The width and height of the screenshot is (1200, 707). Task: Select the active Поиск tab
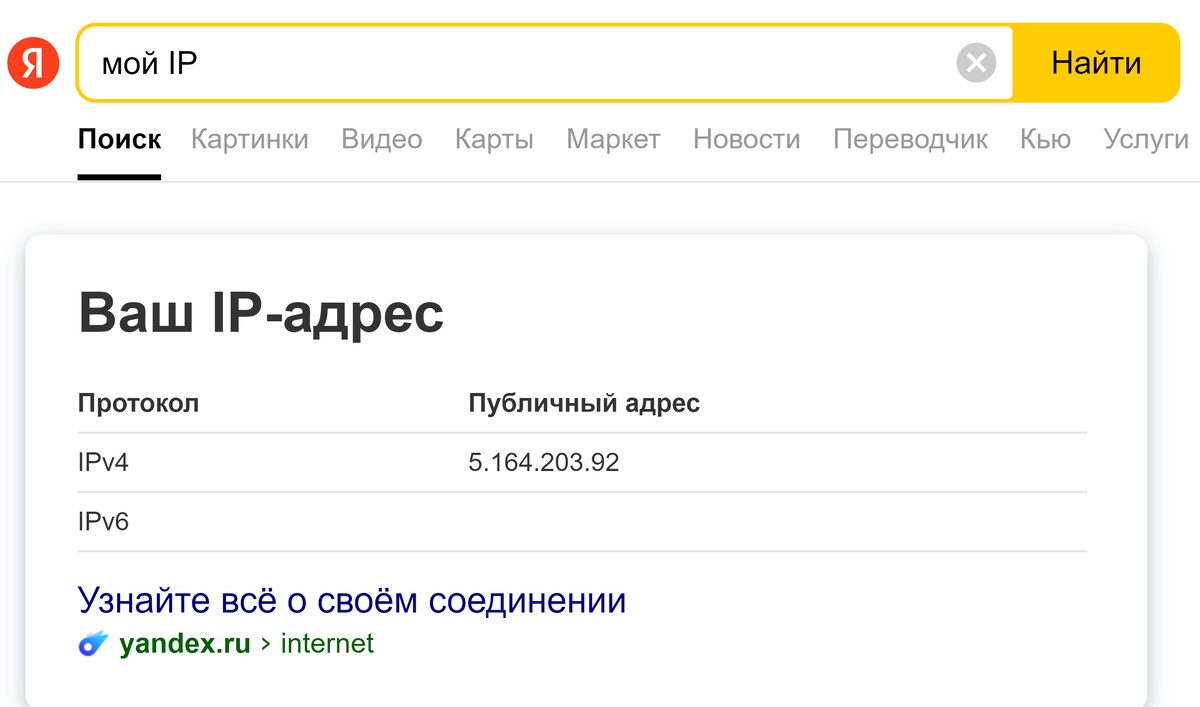(119, 140)
